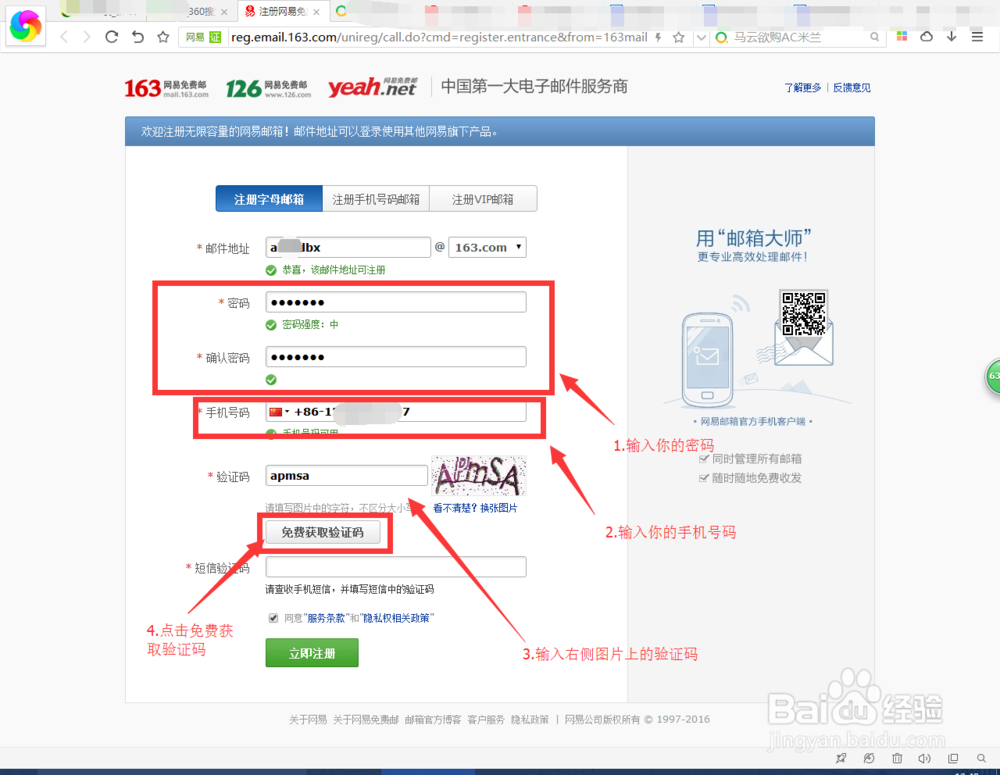Screen dimensions: 1000x775
Task: Click the lightning speed-mode icon in address bar
Action: 658,37
